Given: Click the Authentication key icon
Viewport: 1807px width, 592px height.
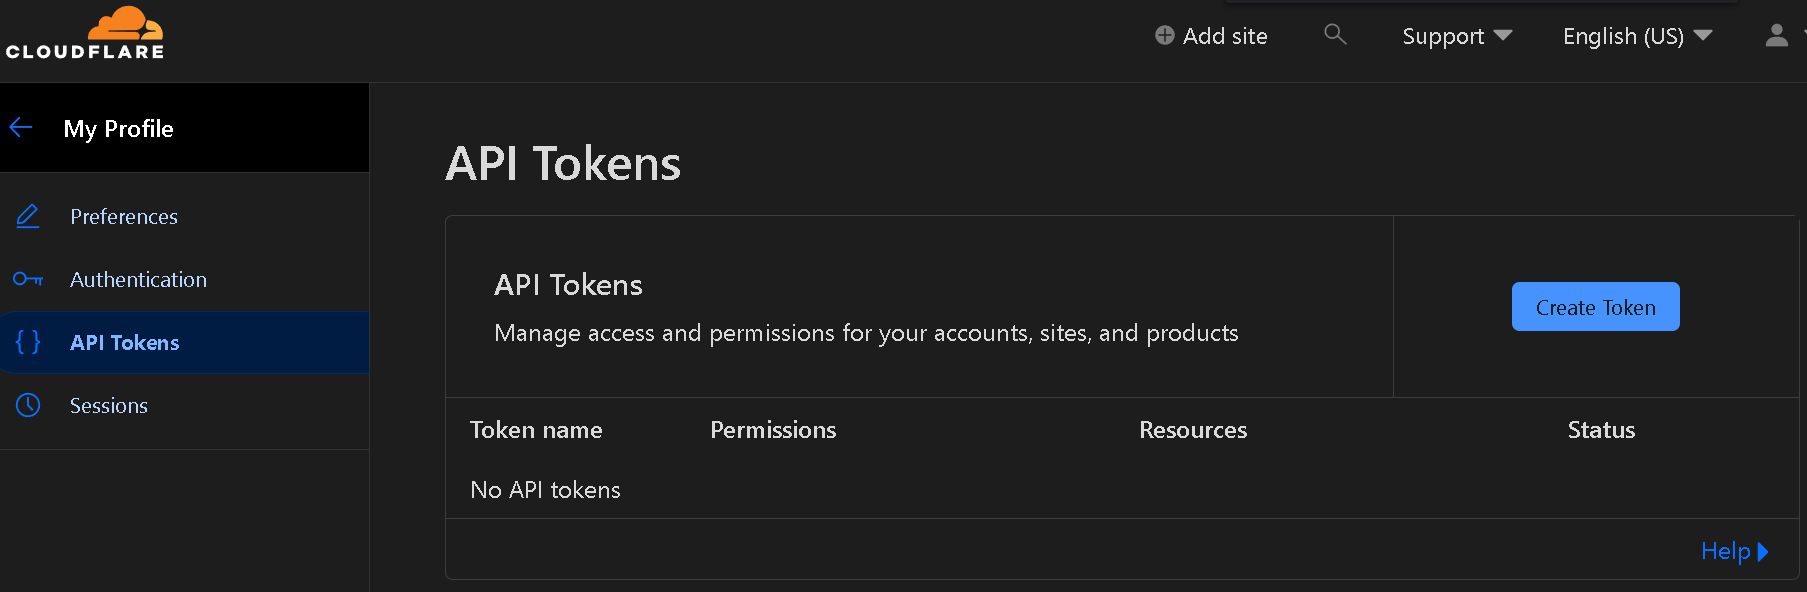Looking at the screenshot, I should (28, 279).
